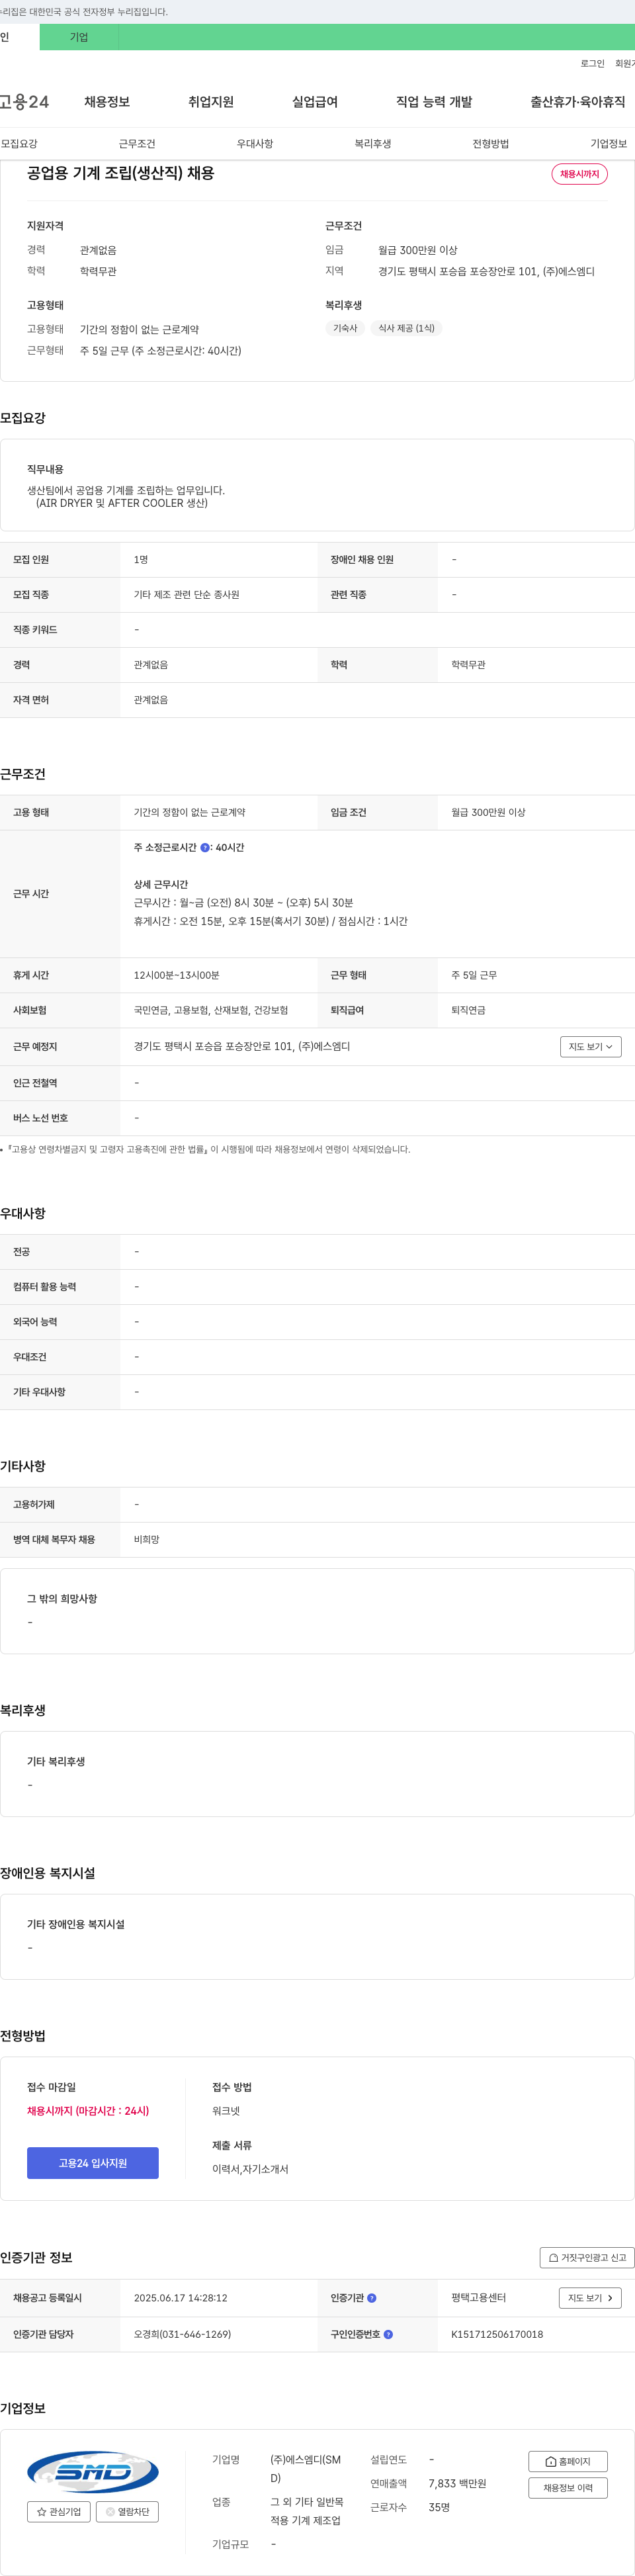Select the 퇴직연금 value

pyautogui.click(x=468, y=1010)
